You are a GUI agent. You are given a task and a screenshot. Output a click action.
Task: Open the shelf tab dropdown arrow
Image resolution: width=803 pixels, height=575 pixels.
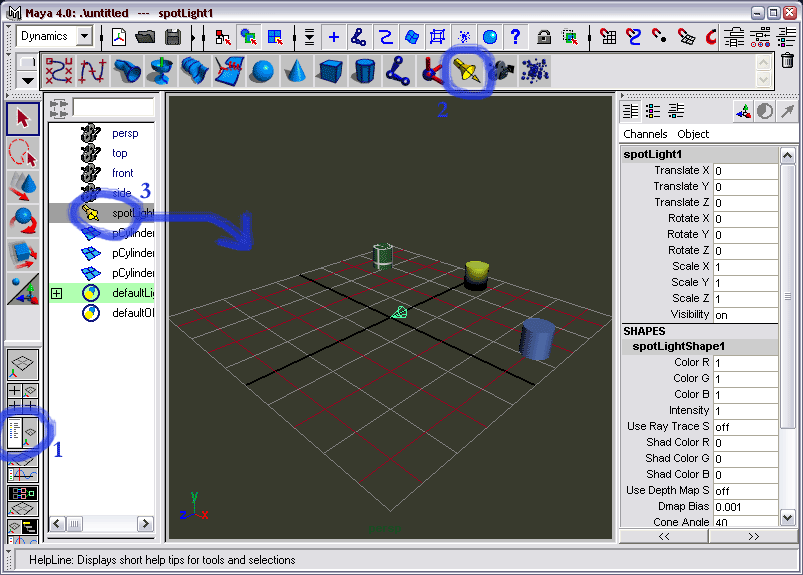point(28,79)
